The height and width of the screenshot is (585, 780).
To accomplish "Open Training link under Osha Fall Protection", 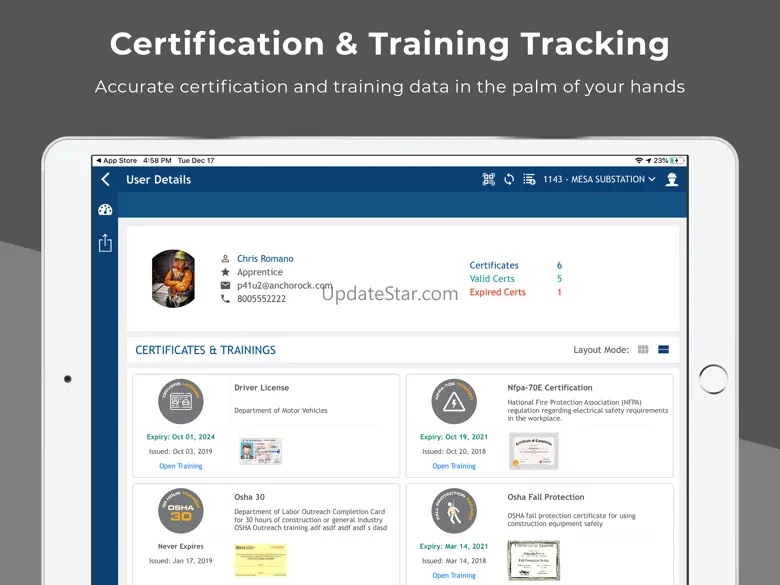I will pos(453,576).
